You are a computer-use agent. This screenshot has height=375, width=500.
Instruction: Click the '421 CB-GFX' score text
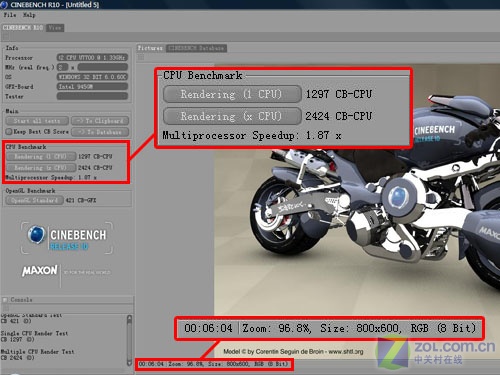pyautogui.click(x=81, y=200)
